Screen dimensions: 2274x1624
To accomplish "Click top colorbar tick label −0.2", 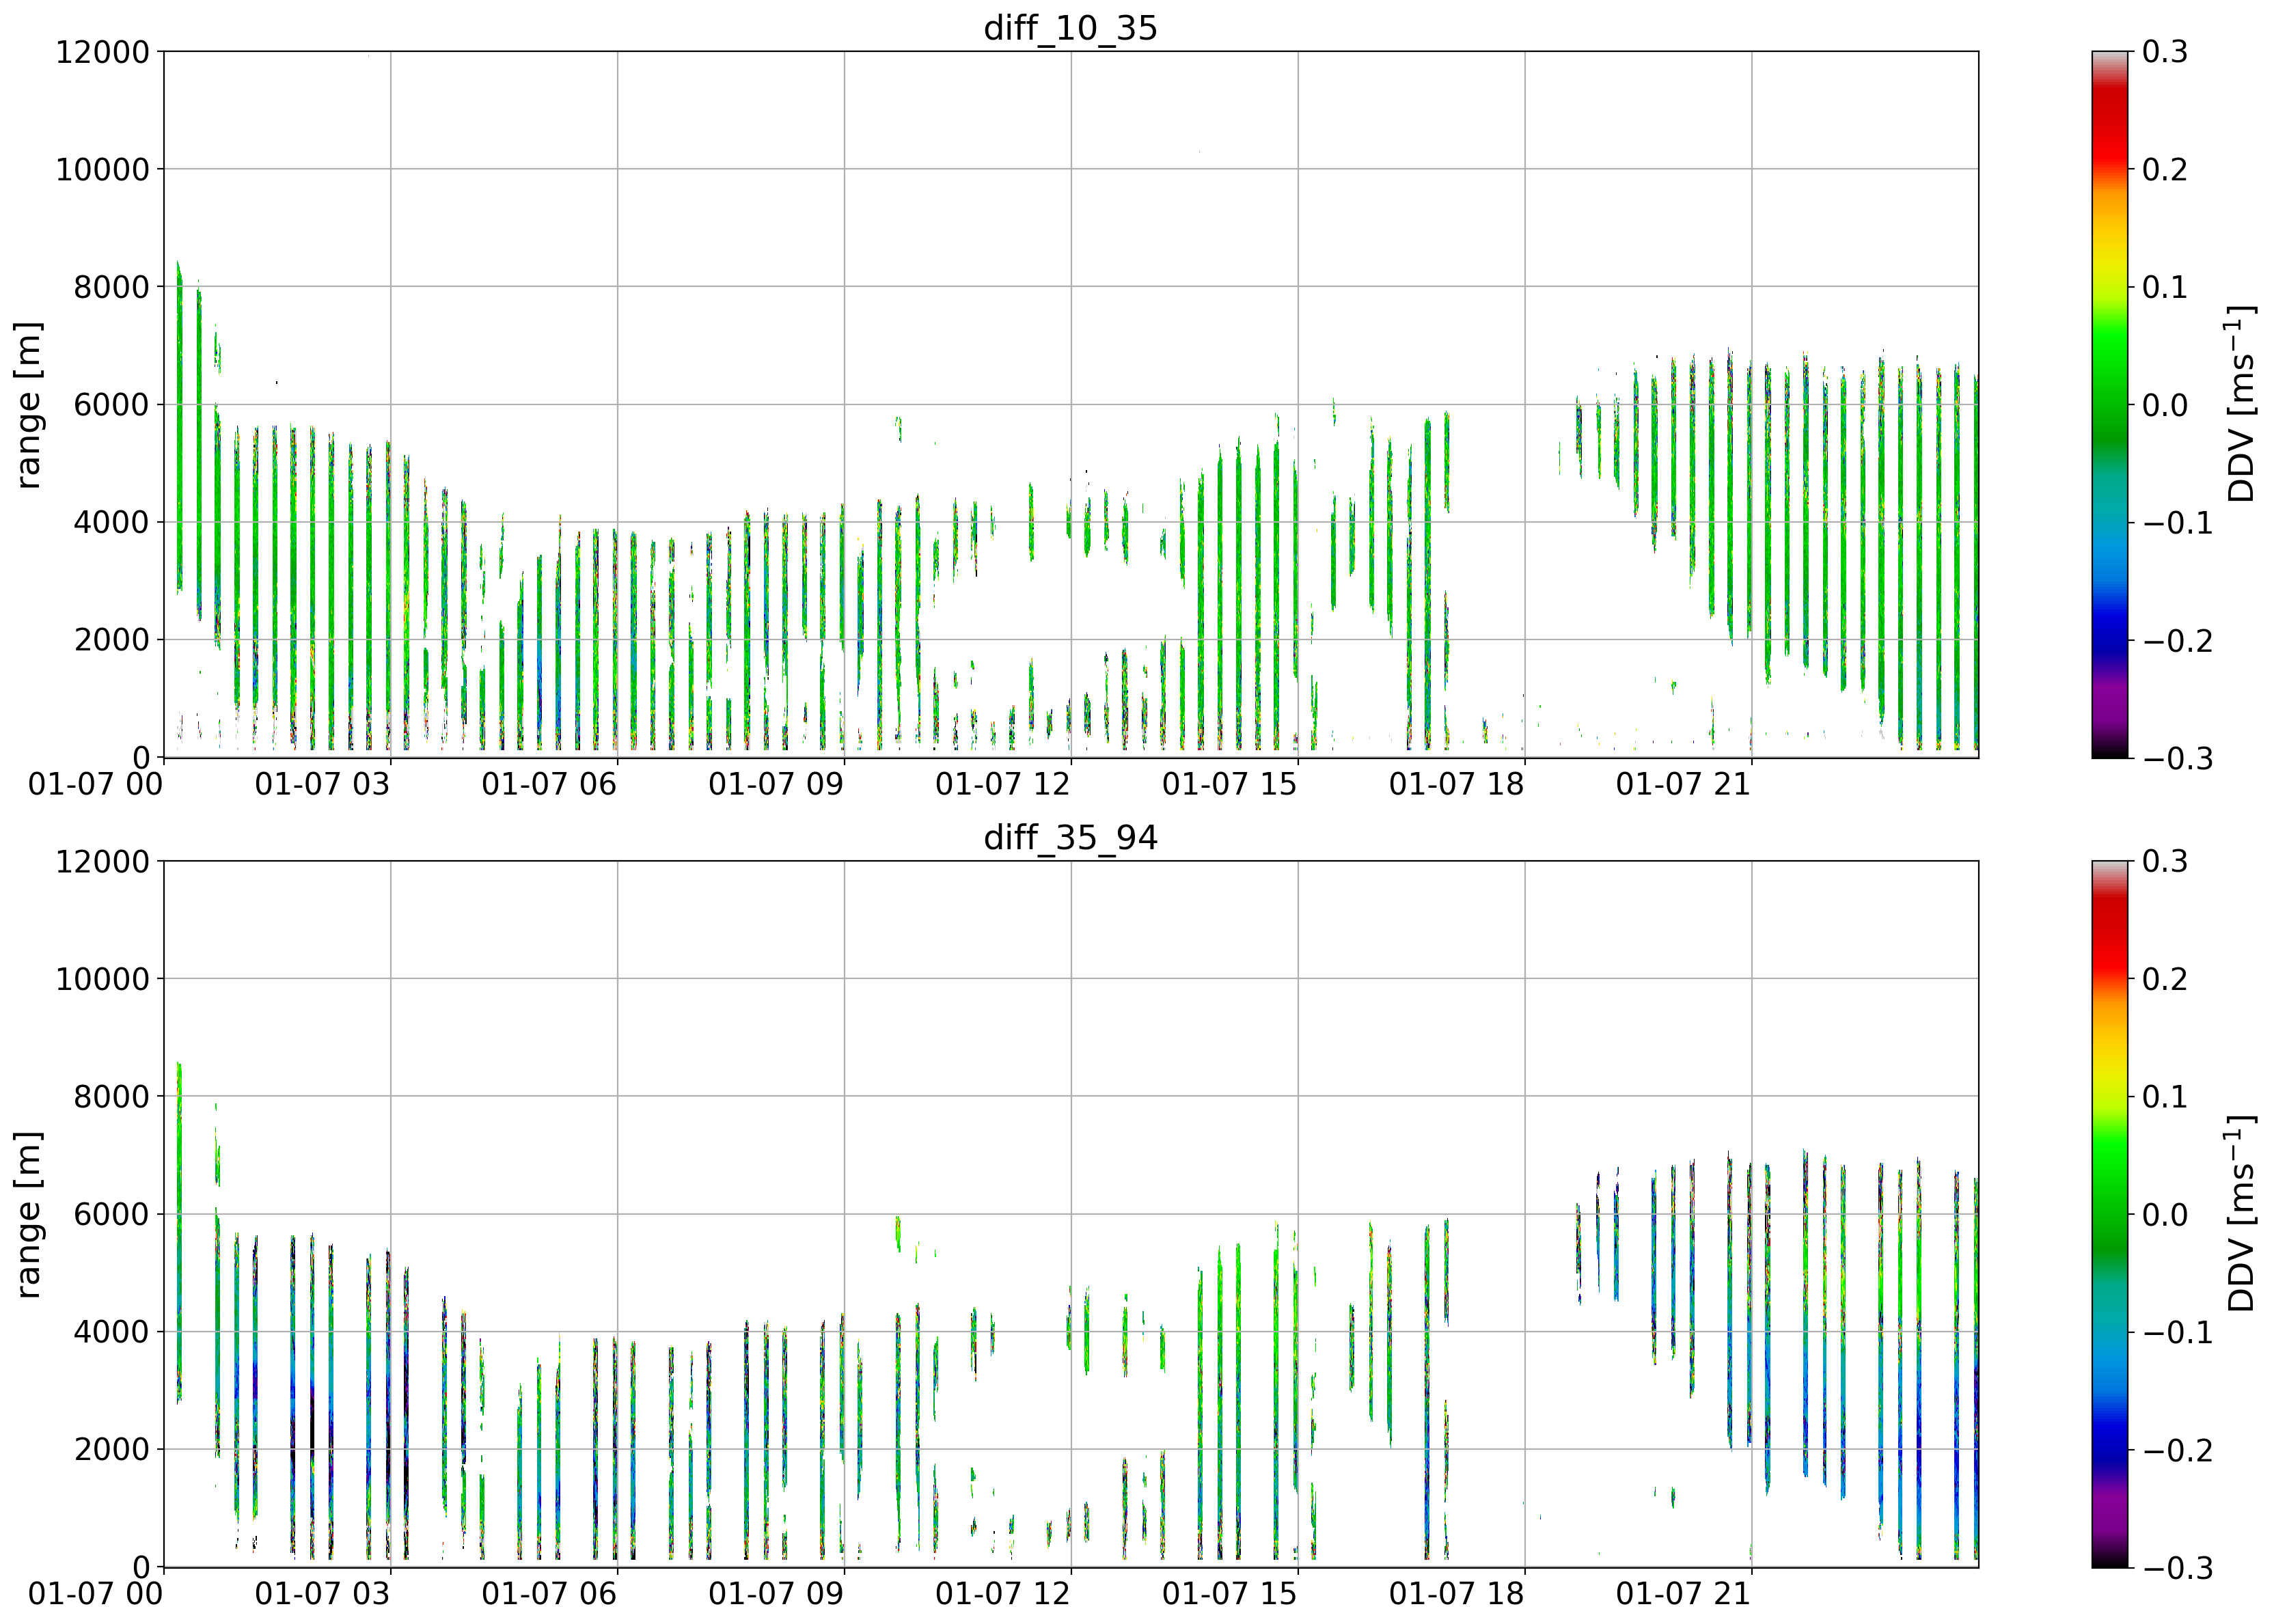I will tap(2177, 640).
